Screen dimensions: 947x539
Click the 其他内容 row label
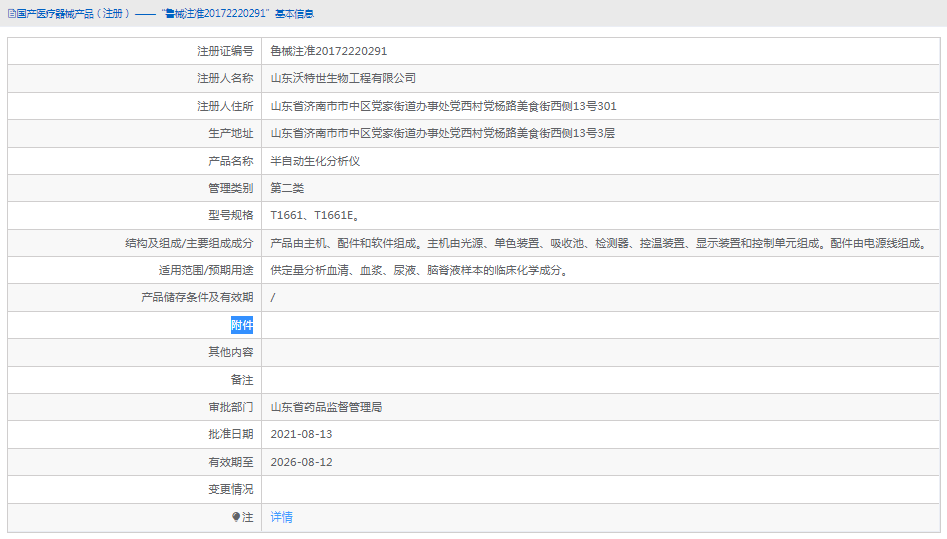click(230, 352)
